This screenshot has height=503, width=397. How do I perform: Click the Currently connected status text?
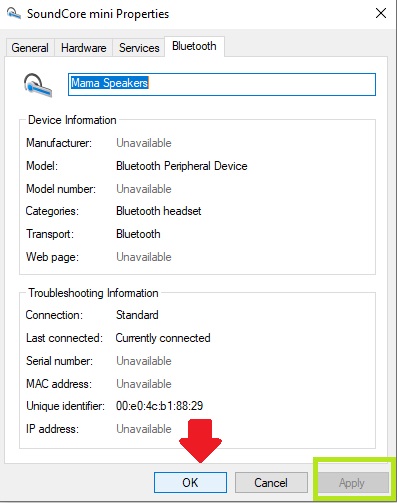tap(163, 338)
